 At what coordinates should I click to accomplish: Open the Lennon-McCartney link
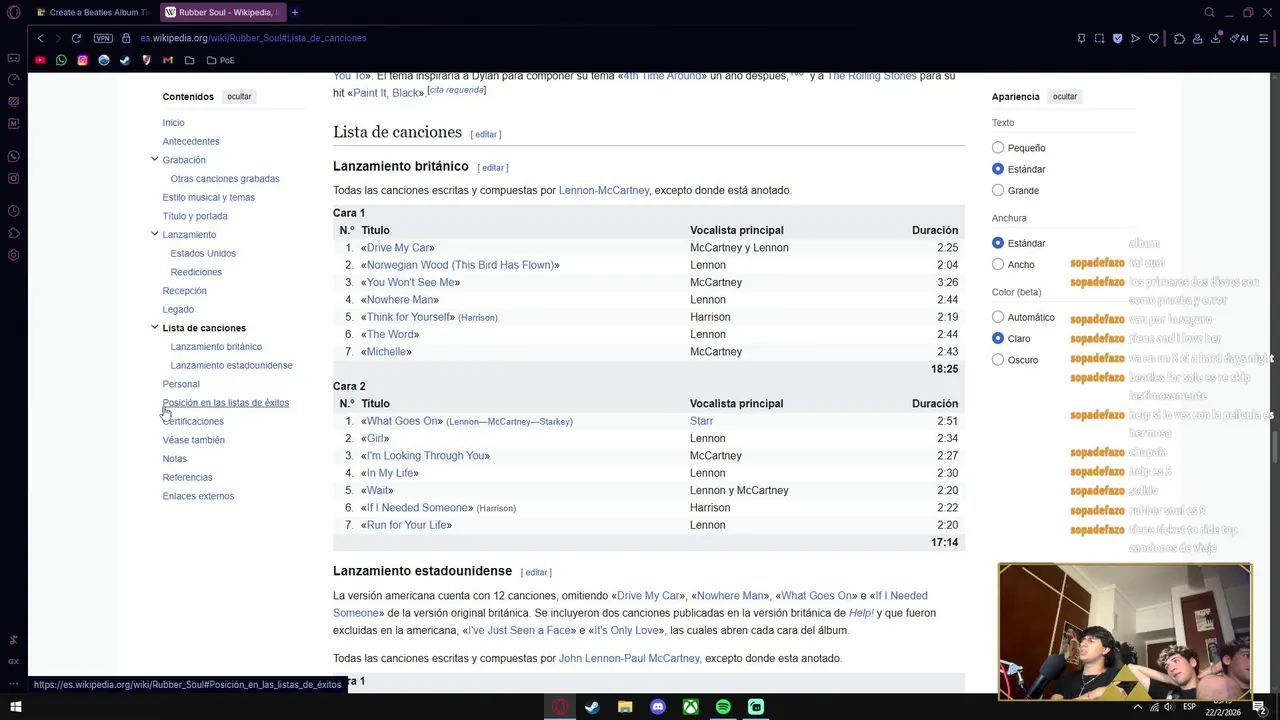pos(604,190)
